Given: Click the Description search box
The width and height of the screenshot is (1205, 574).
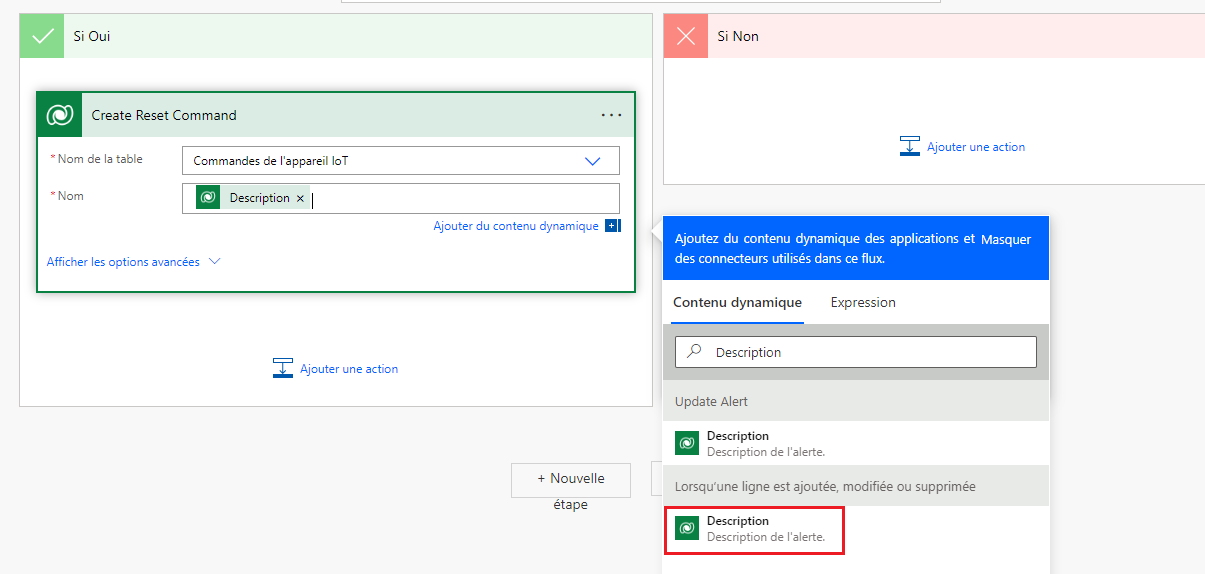Looking at the screenshot, I should click(x=856, y=352).
